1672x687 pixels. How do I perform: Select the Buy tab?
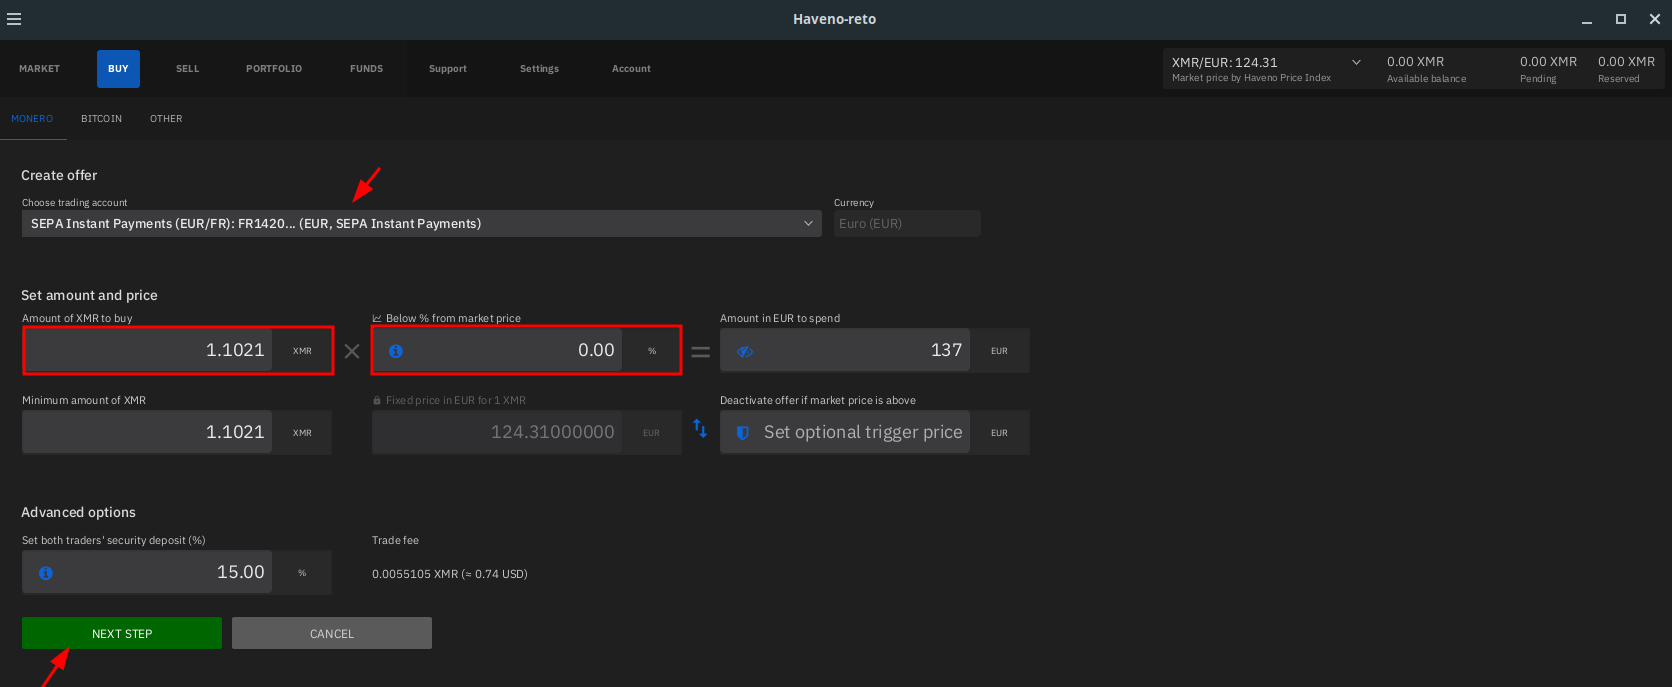coord(118,69)
